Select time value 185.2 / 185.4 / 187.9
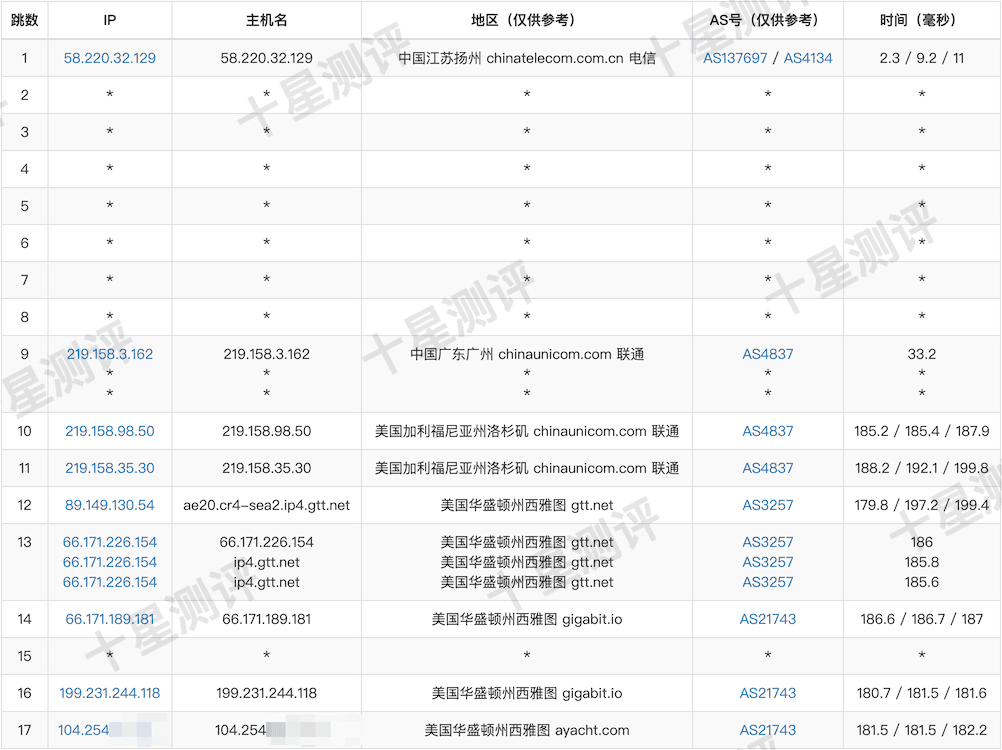Image resolution: width=1002 pixels, height=750 pixels. pyautogui.click(x=921, y=431)
